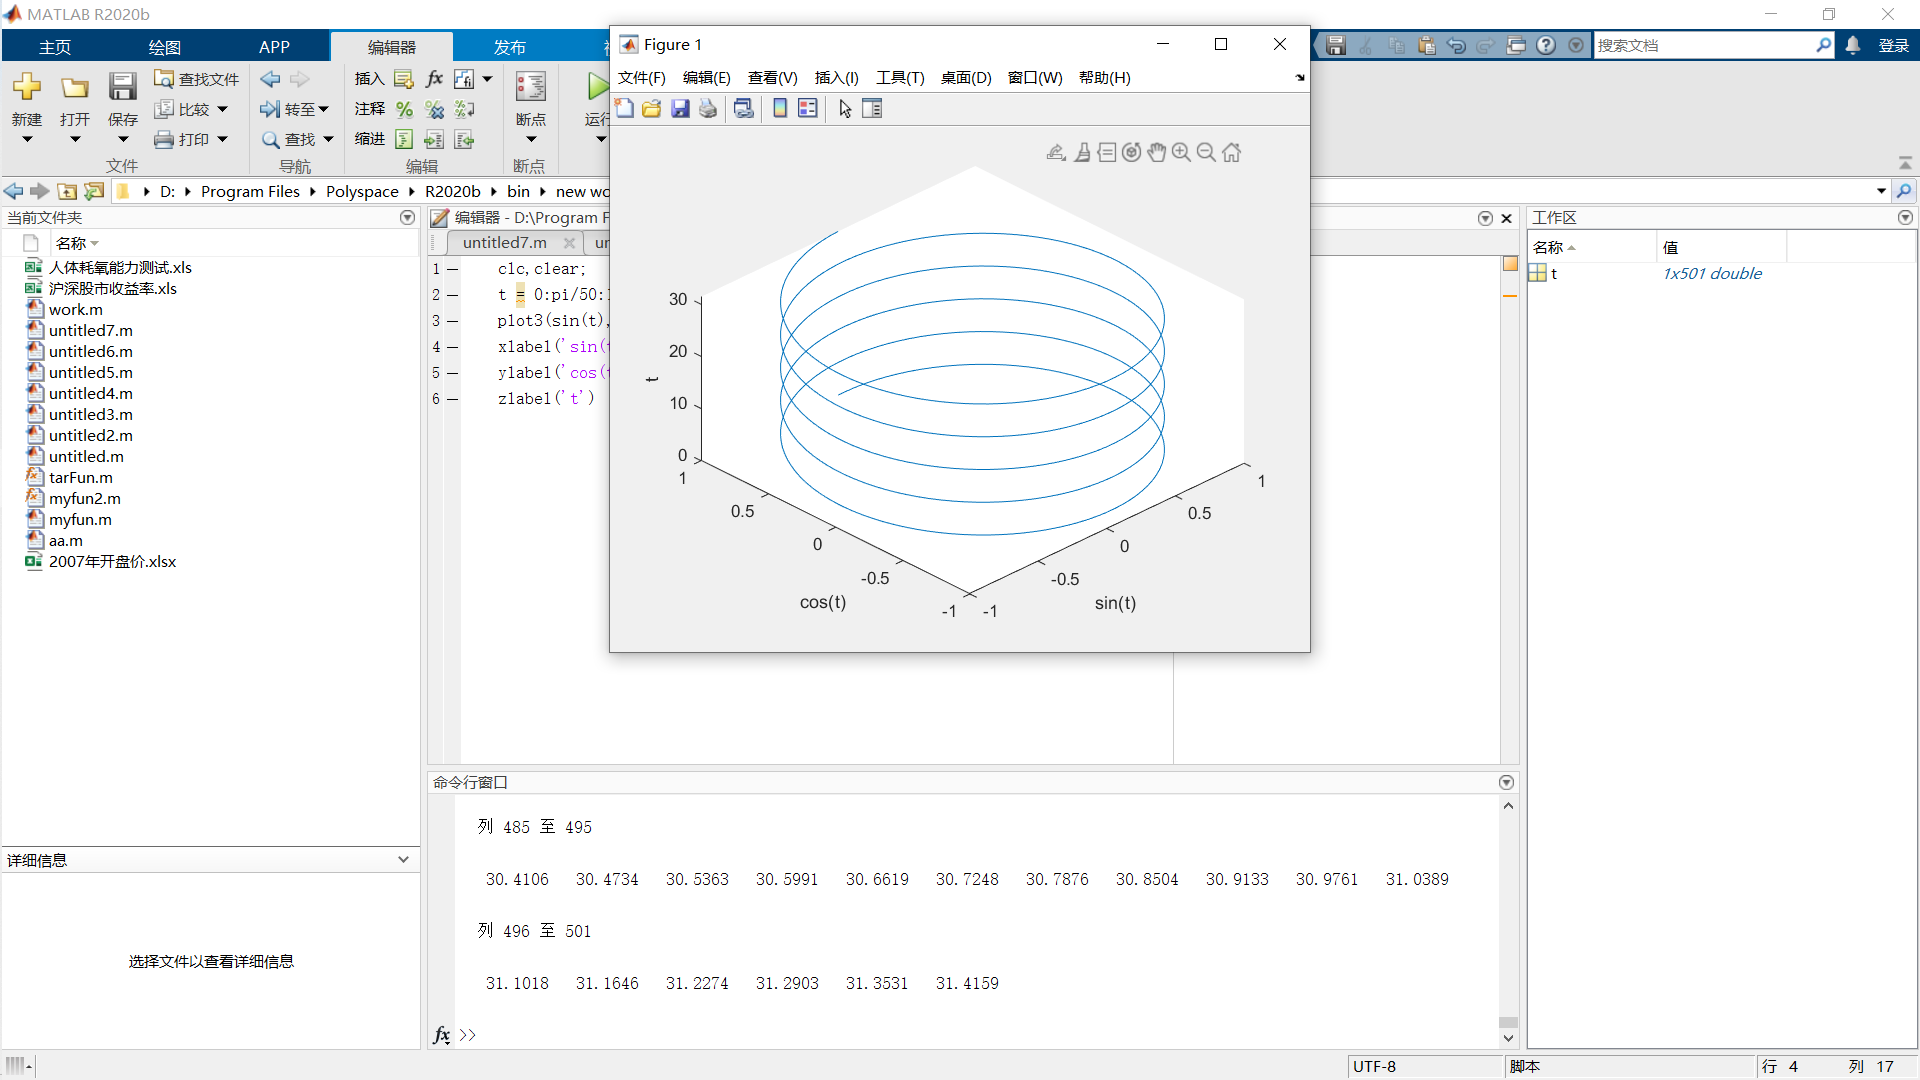The width and height of the screenshot is (1920, 1080).
Task: Click the 查找文件 button
Action: pyautogui.click(x=197, y=79)
